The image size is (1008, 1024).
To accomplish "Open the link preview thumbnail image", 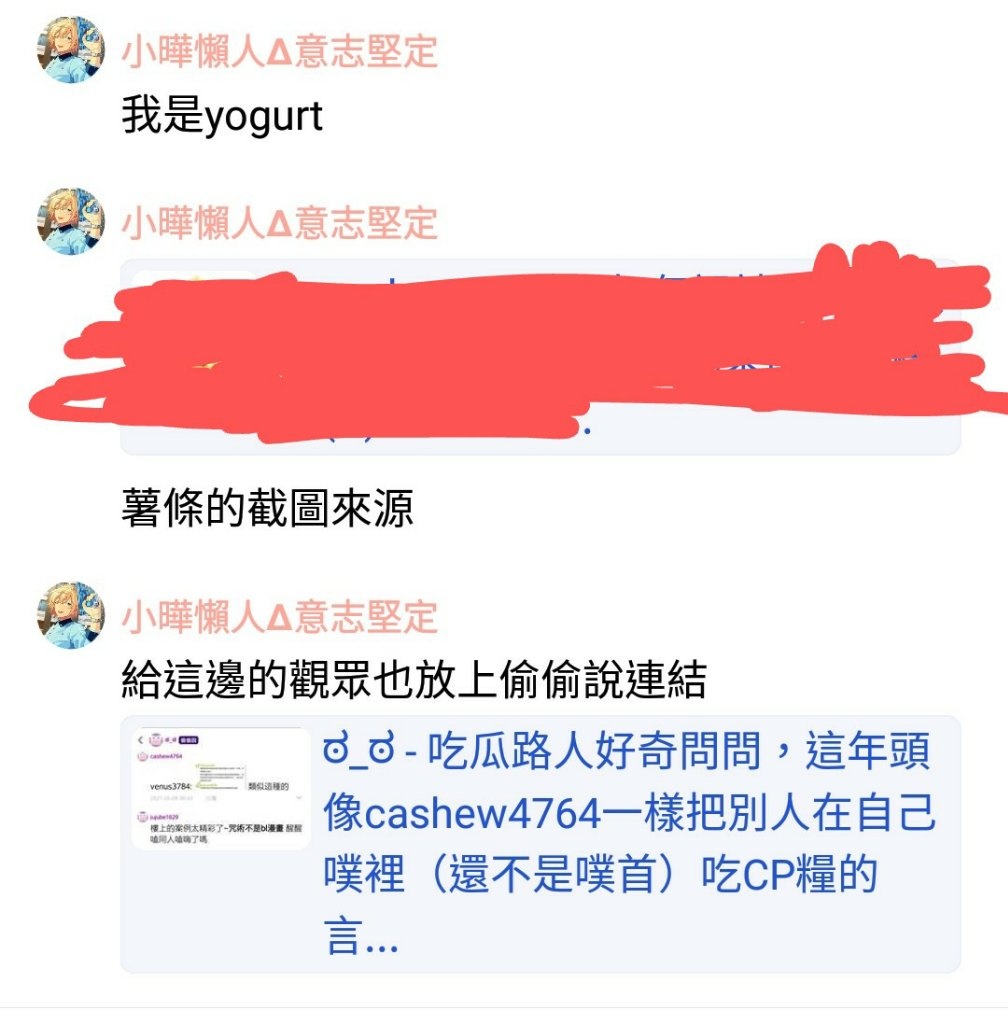I will point(221,789).
